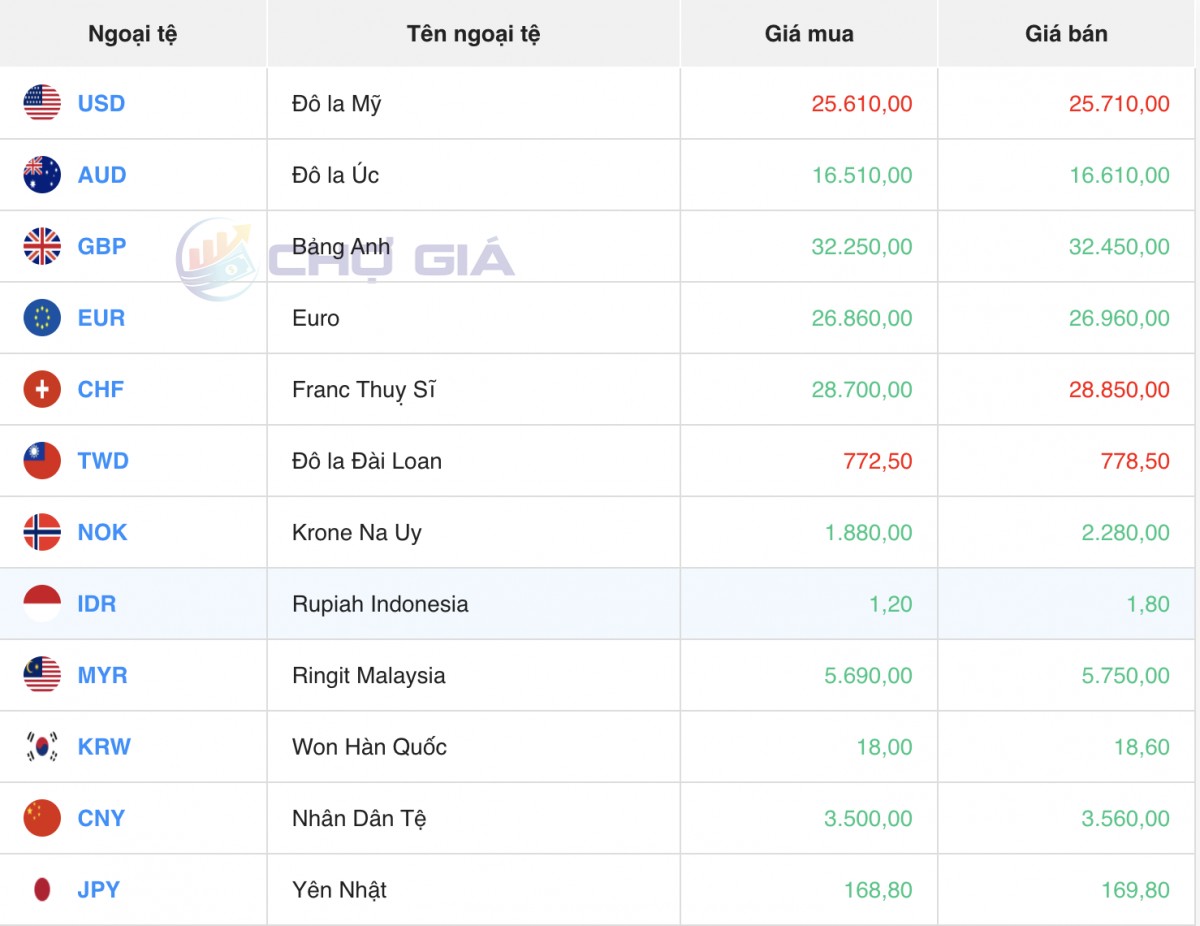Select the UK flag beside GBP
Screen dimensions: 1200x926
[42, 246]
